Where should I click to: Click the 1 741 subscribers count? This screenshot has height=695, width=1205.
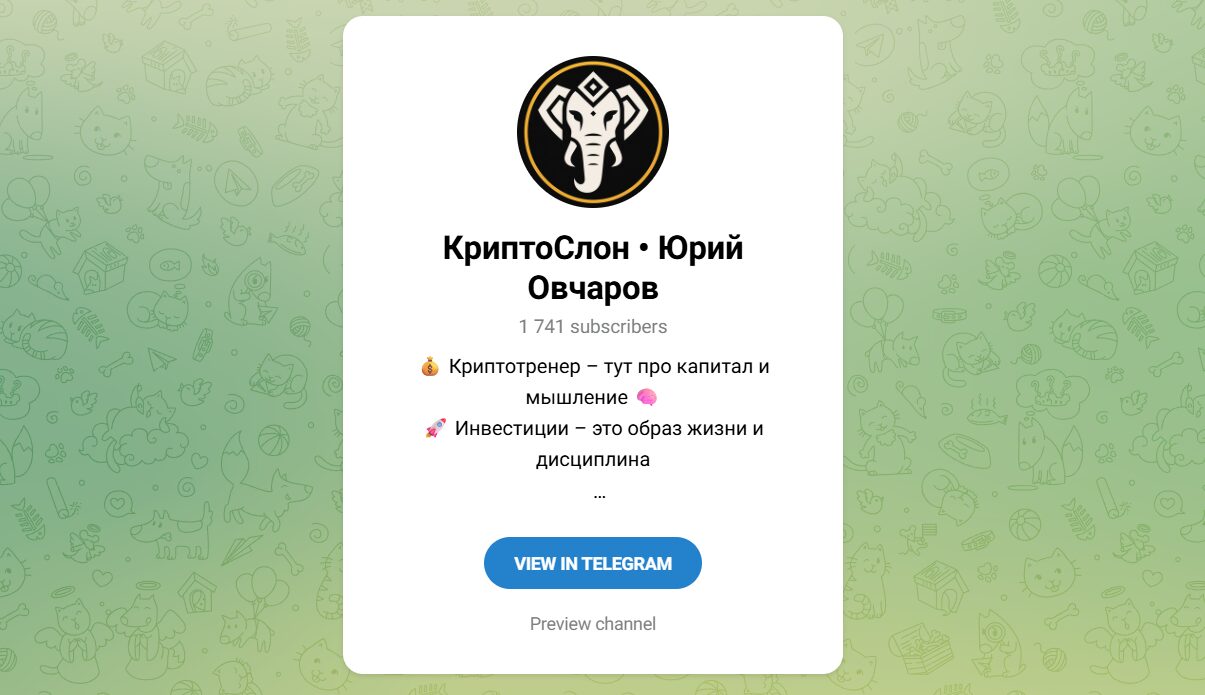(x=593, y=327)
